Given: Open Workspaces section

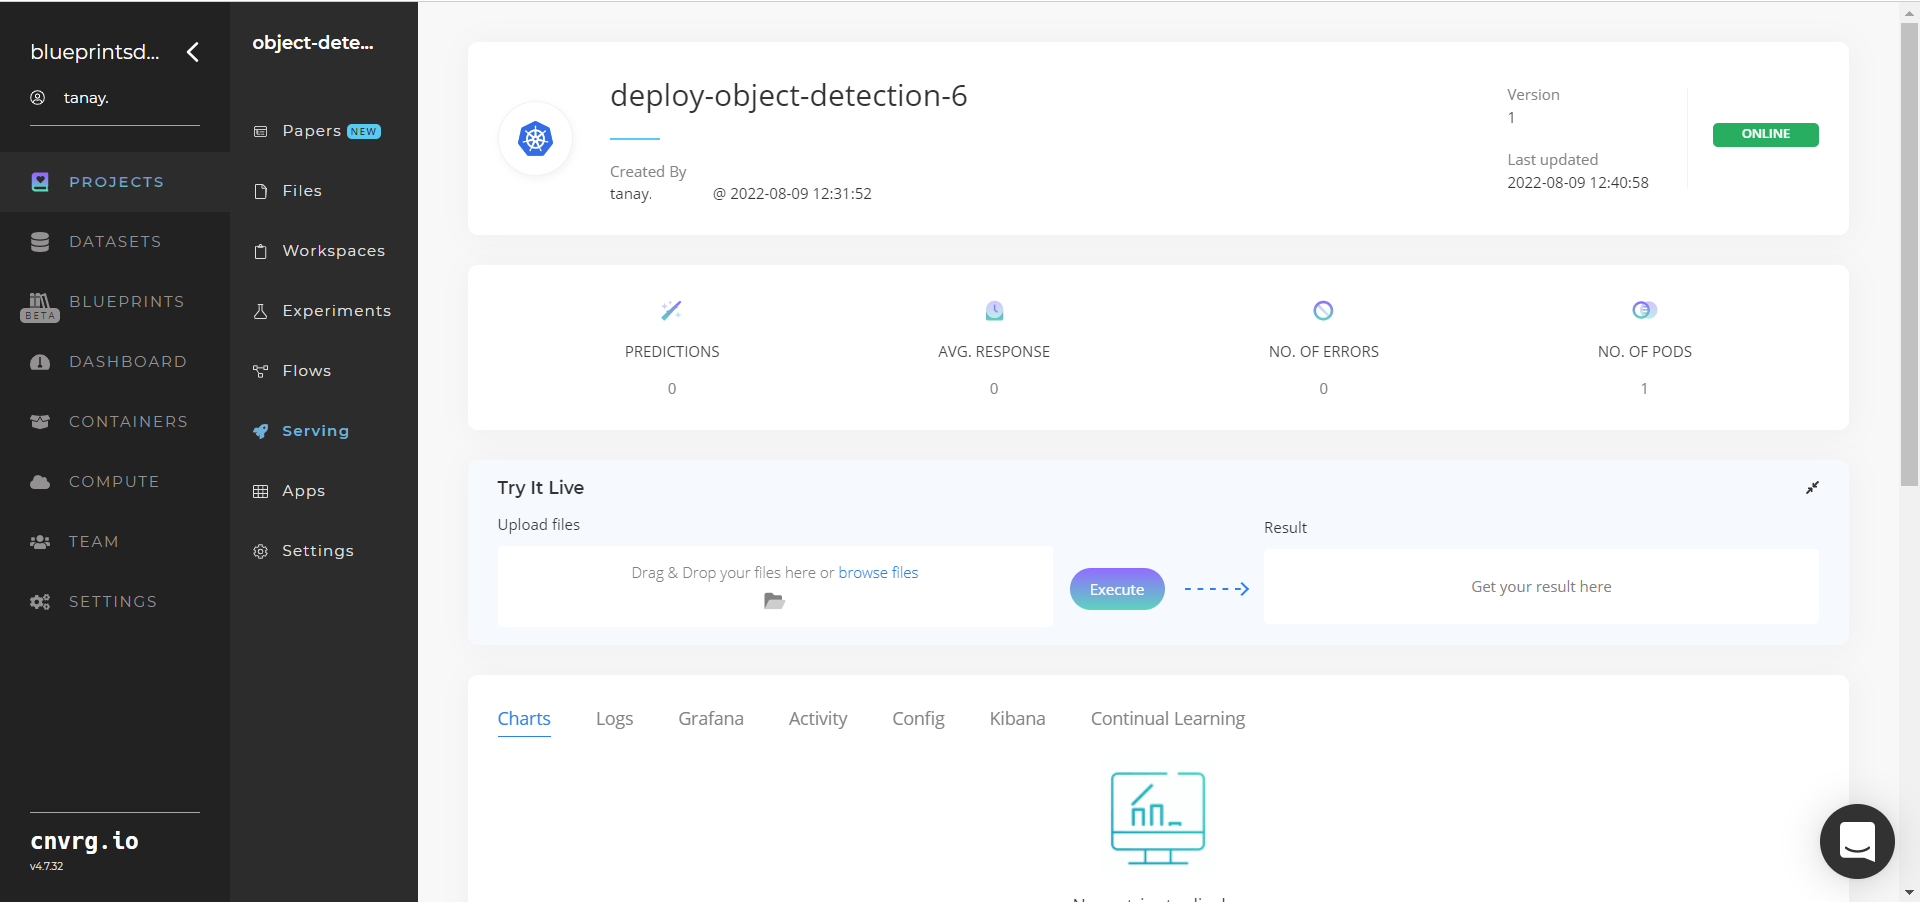Looking at the screenshot, I should point(334,251).
